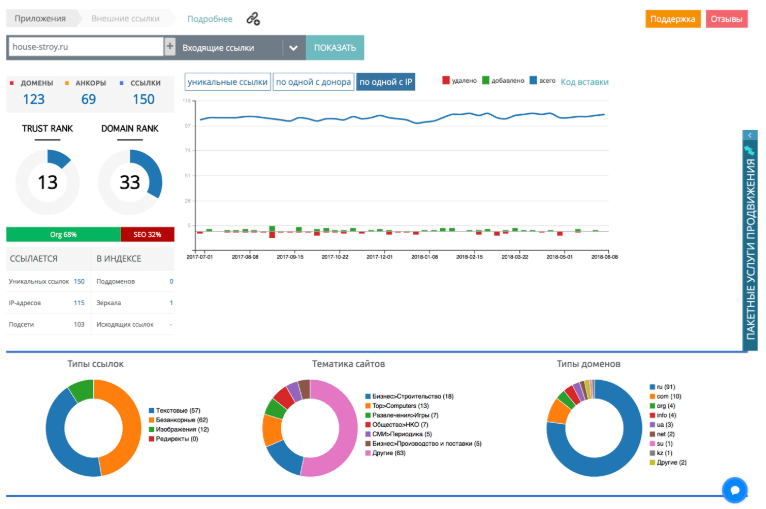Expand ПАКЕТНЫЕ УСЛУГИ ПРОДВИЖЕНИЯ side panel
The width and height of the screenshot is (766, 509).
750,249
